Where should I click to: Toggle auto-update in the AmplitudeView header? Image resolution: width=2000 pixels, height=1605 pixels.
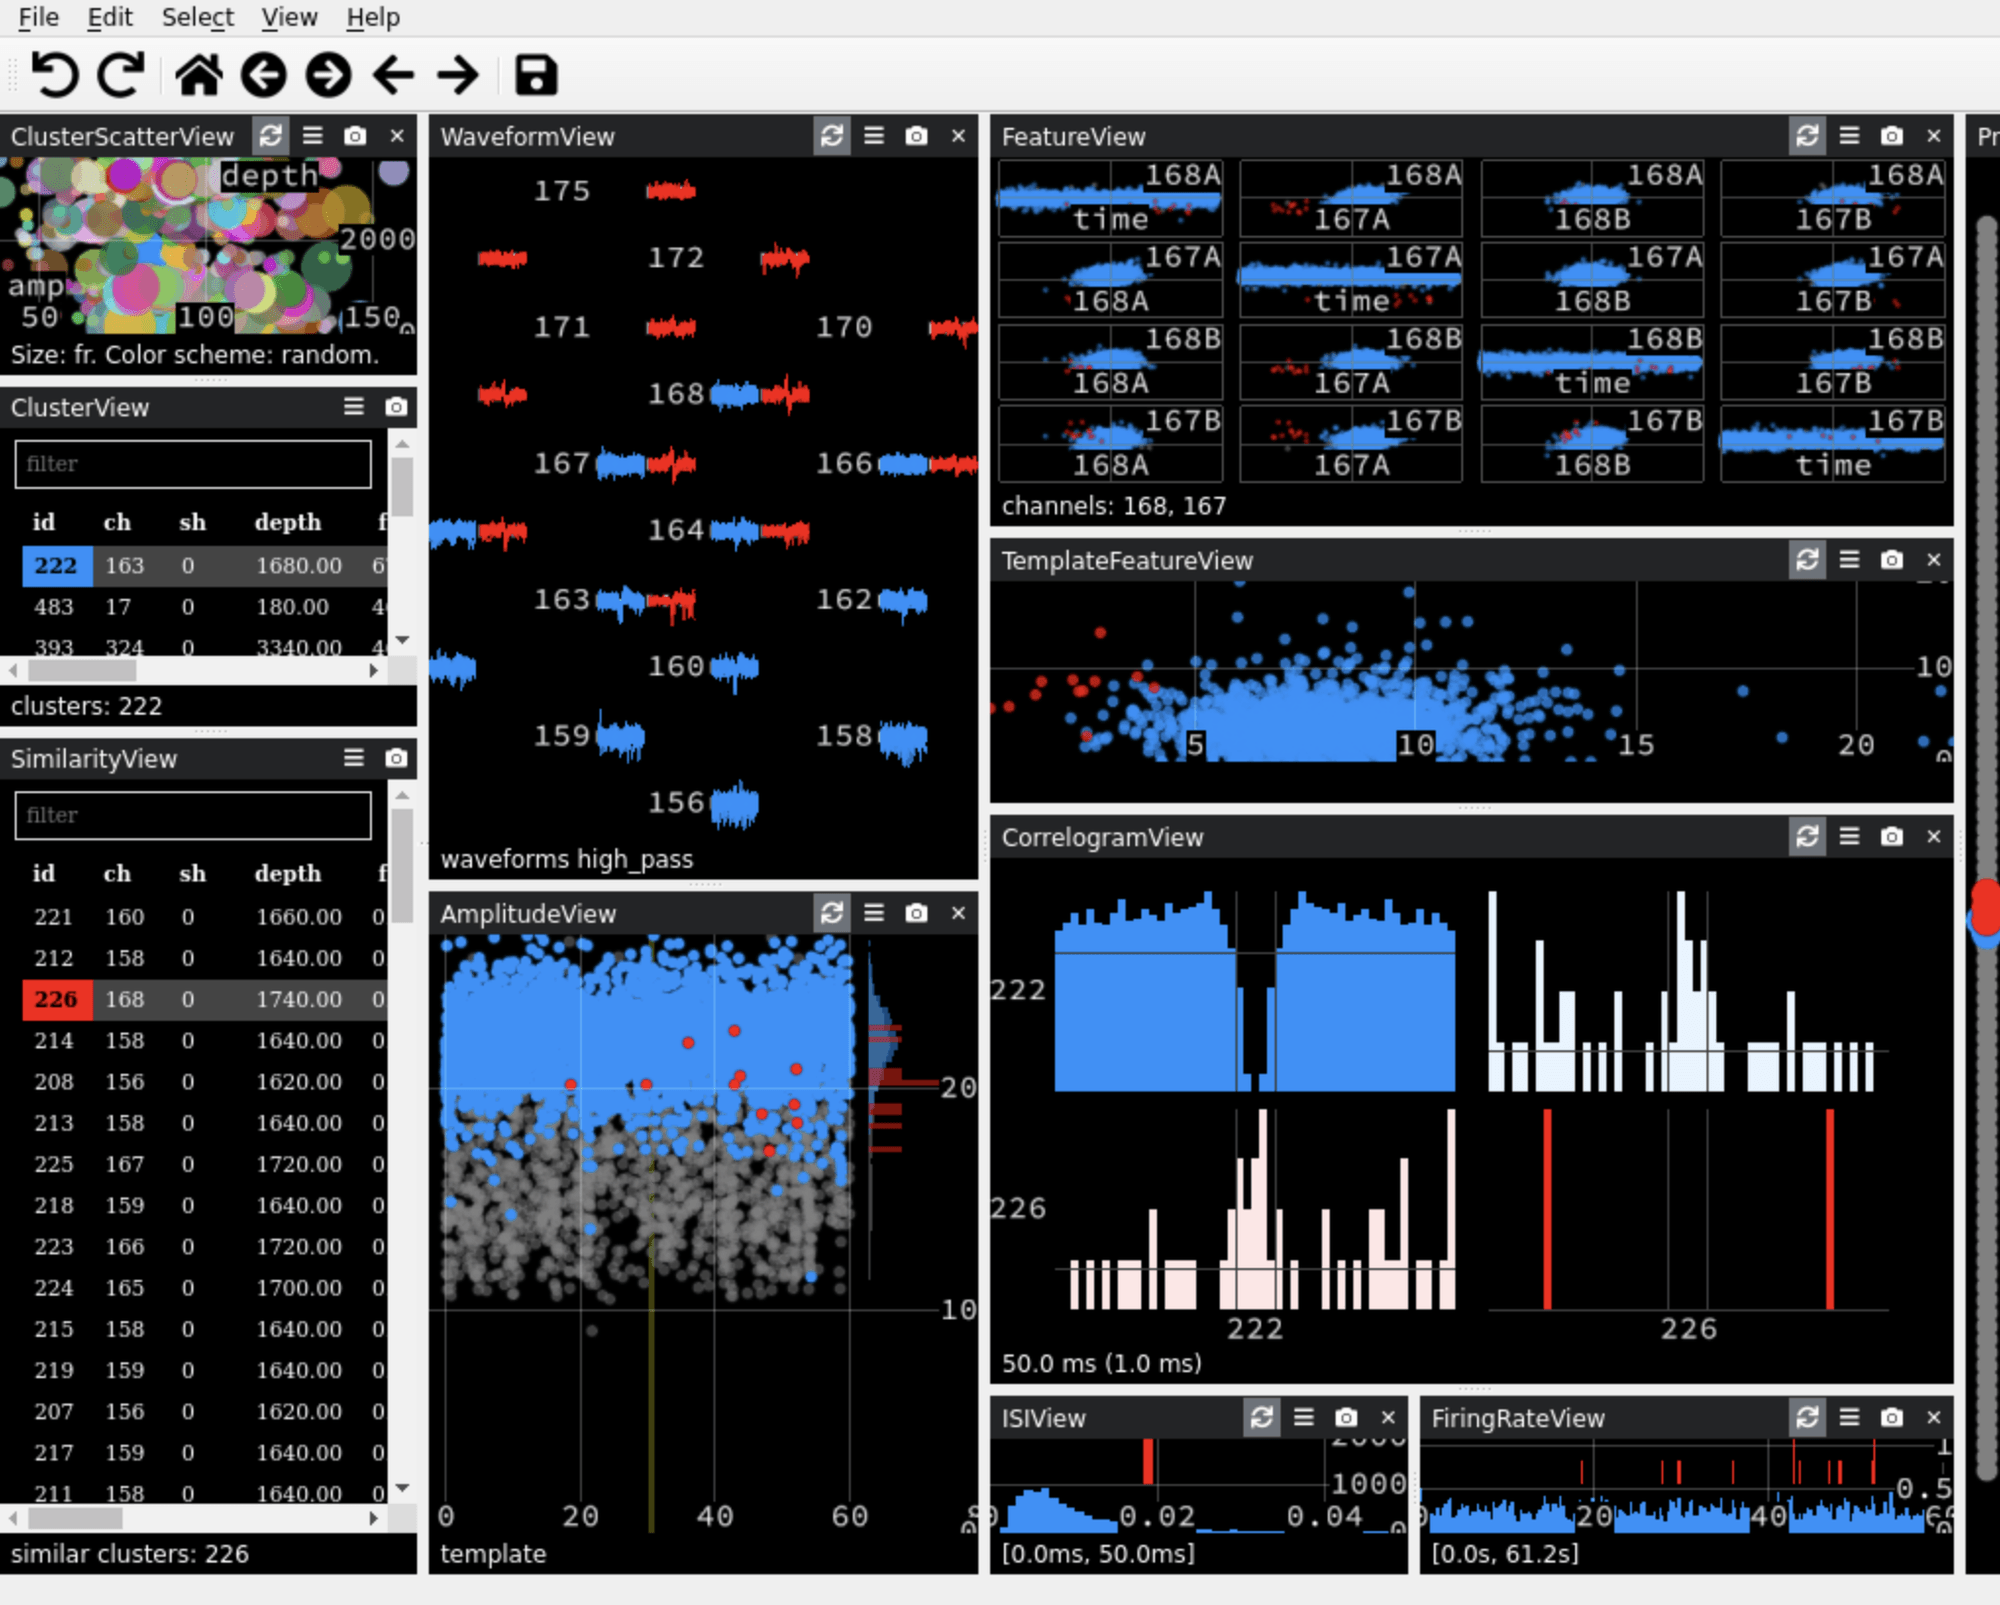(832, 913)
